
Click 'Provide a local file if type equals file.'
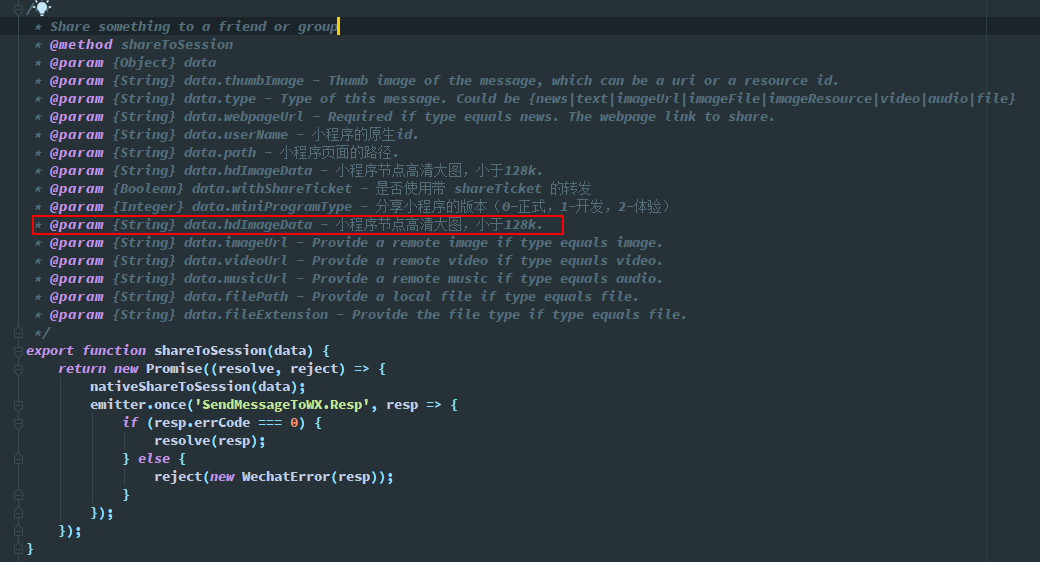[475, 296]
